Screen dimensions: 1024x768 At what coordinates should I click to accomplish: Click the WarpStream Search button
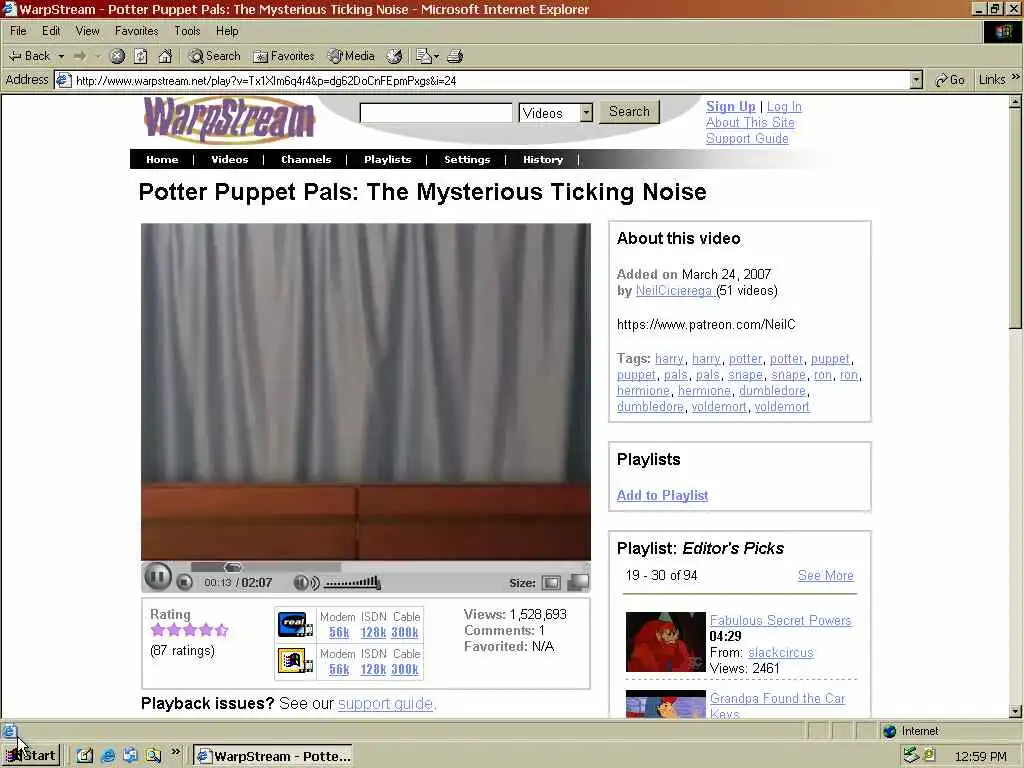(x=630, y=112)
